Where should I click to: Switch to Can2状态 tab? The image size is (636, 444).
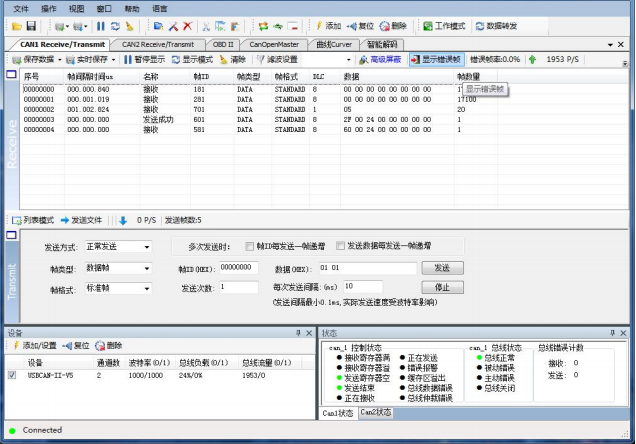376,413
